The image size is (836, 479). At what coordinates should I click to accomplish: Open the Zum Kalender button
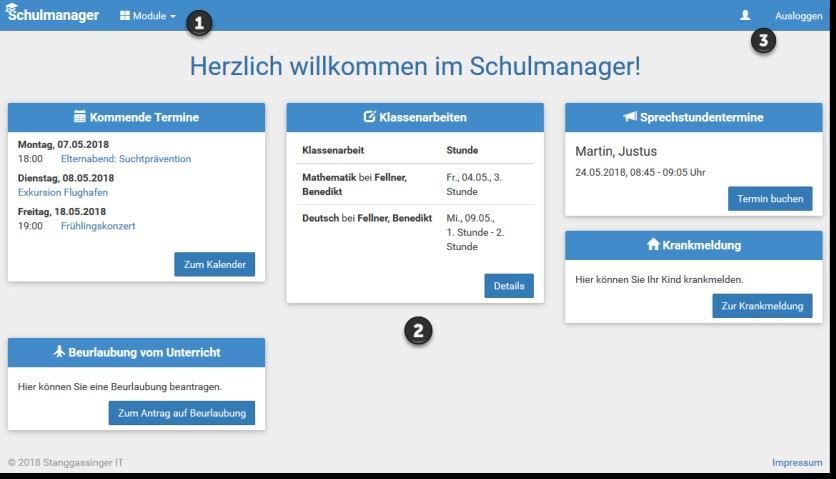pos(214,265)
